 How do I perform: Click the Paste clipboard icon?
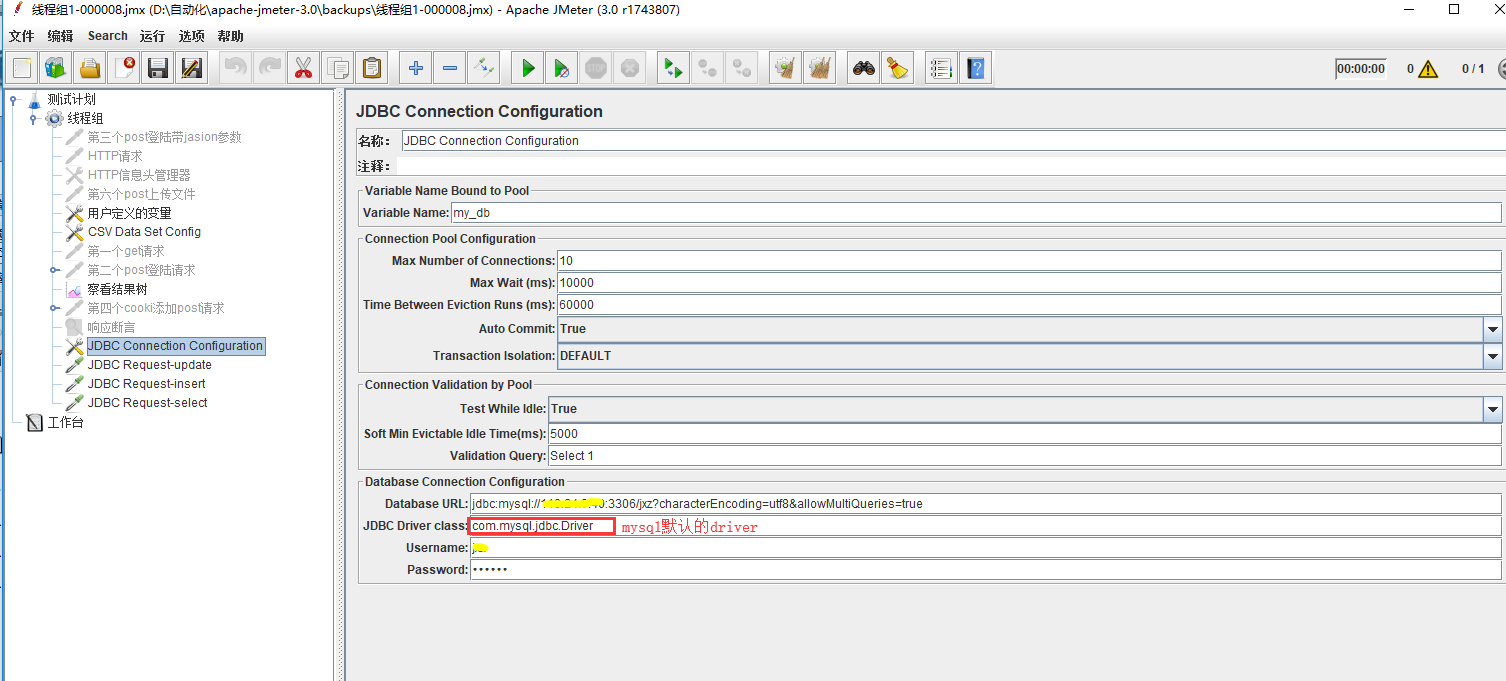pos(372,68)
